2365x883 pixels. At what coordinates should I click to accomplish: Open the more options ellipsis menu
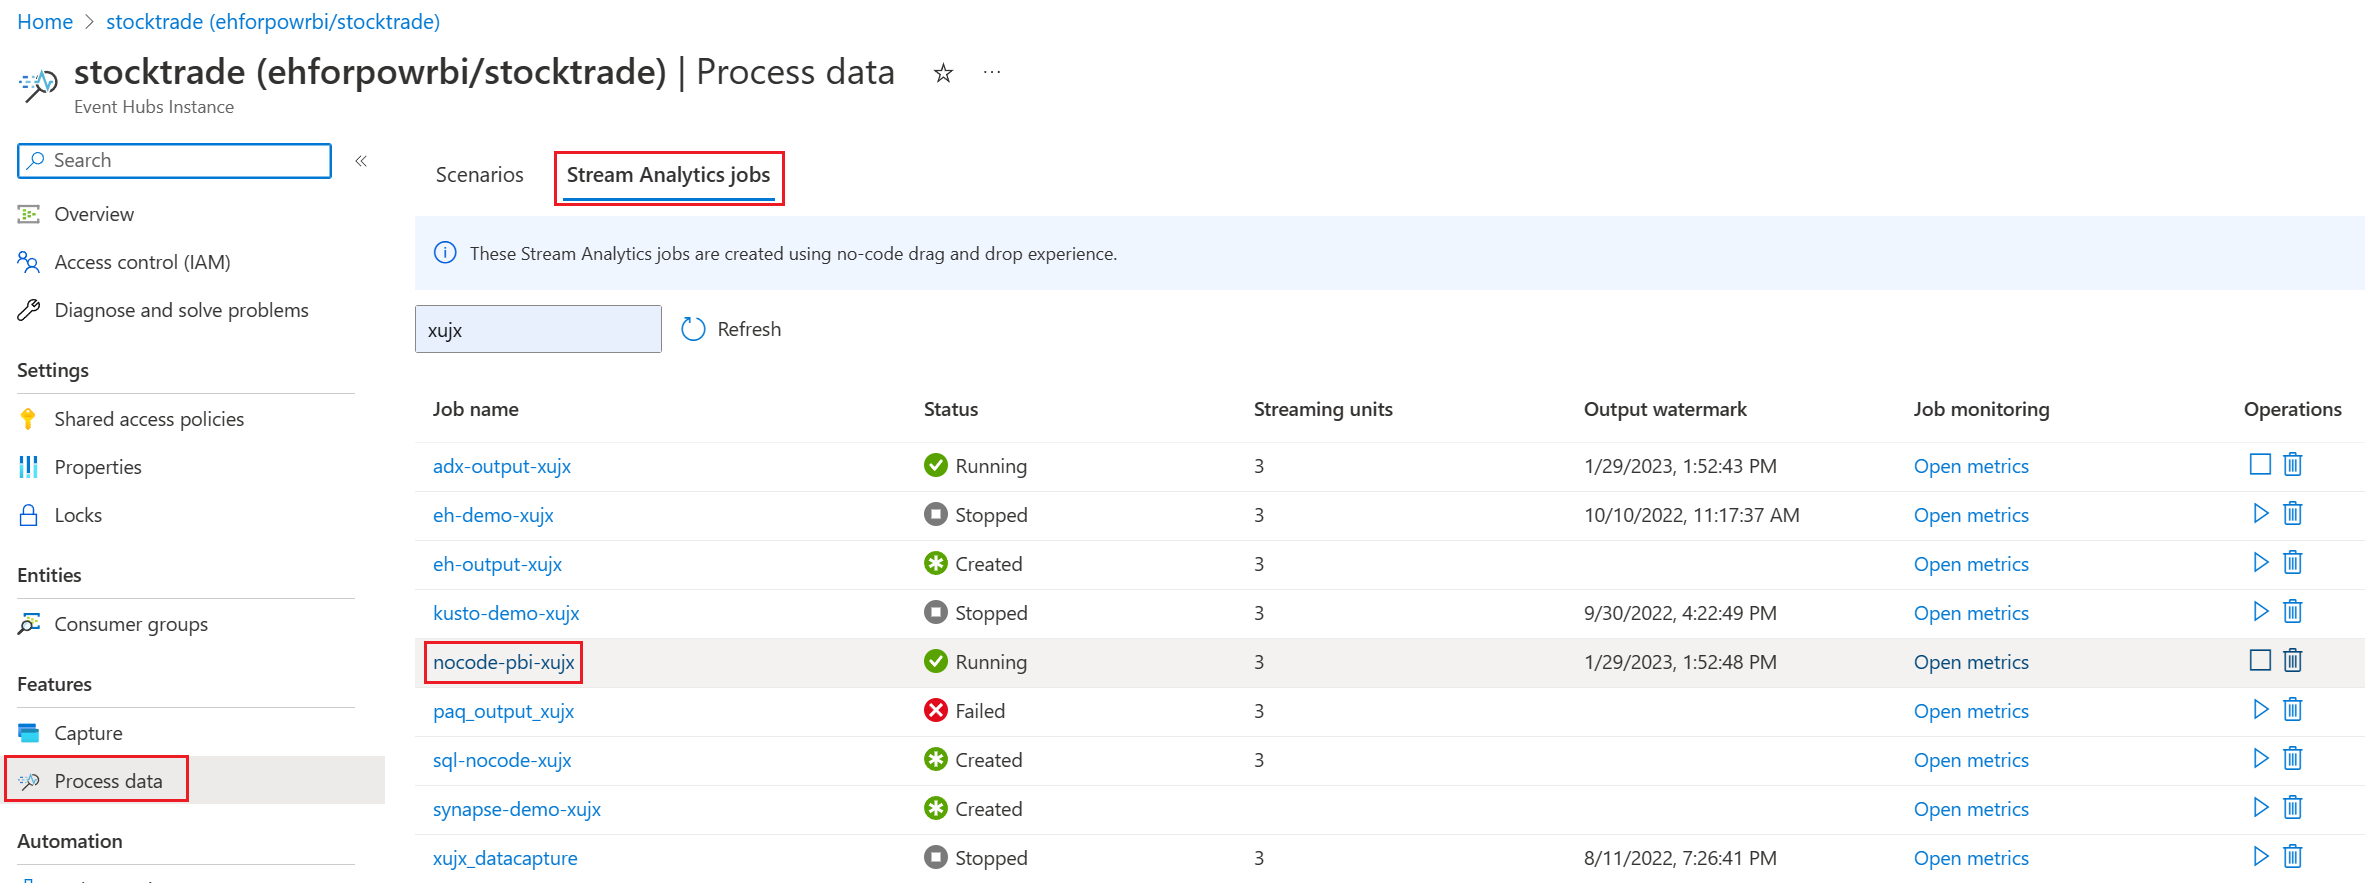[x=992, y=72]
